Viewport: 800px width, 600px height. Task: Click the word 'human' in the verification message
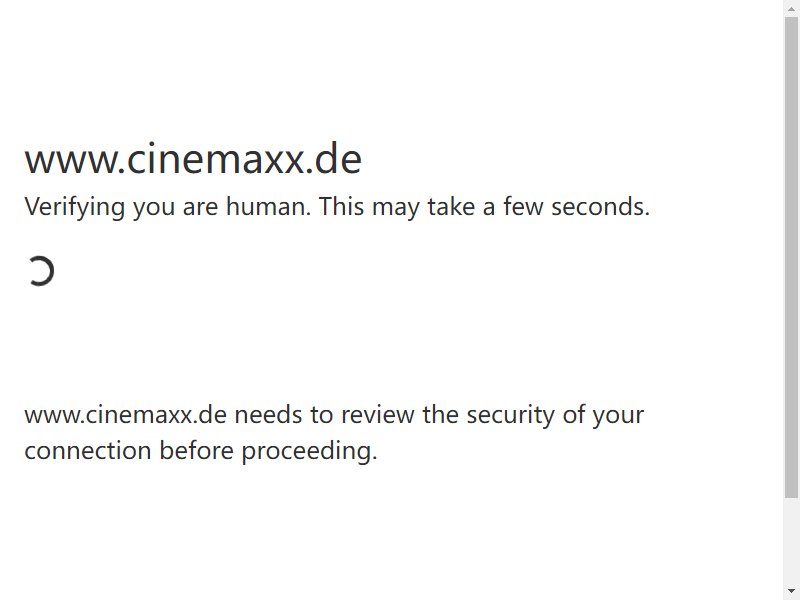click(266, 207)
